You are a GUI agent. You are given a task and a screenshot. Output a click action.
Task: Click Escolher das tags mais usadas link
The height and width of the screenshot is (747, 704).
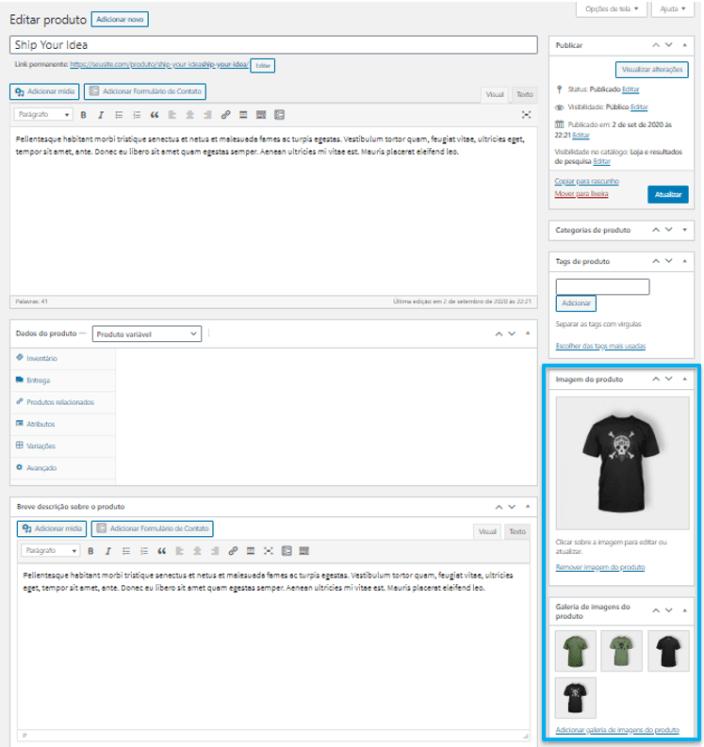click(x=601, y=346)
